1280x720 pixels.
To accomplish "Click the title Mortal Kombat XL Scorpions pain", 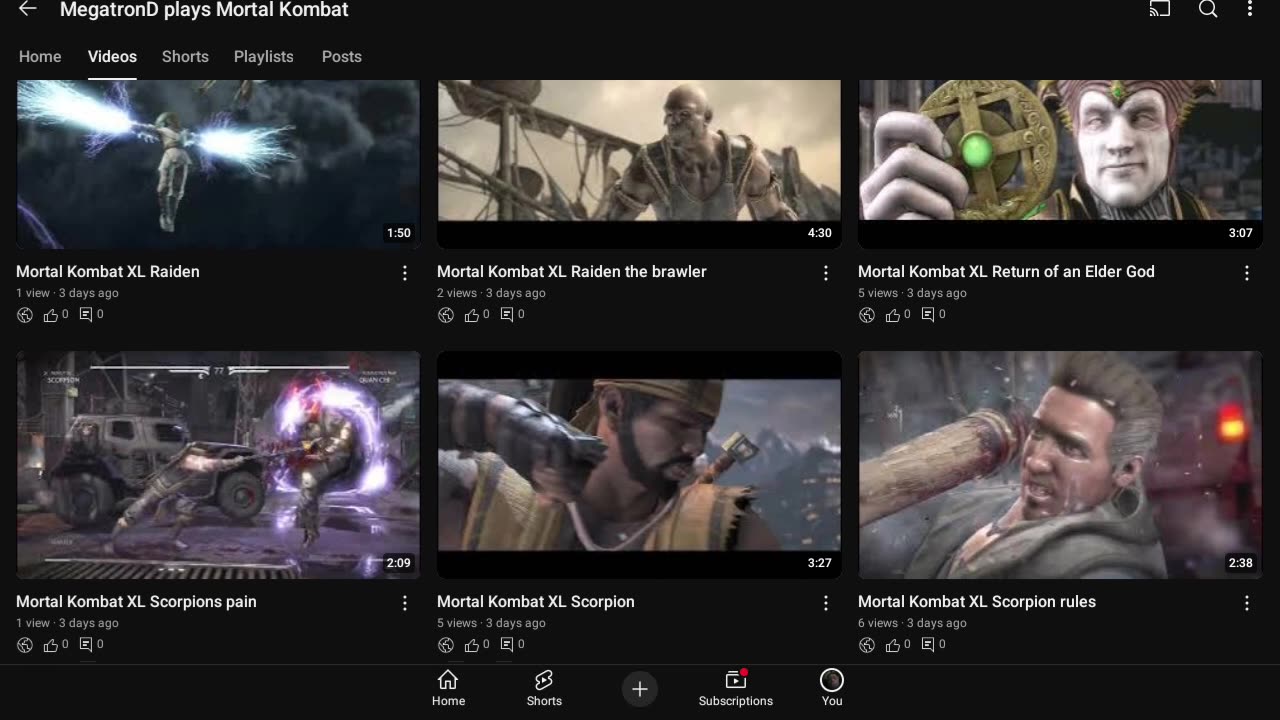I will [x=136, y=602].
